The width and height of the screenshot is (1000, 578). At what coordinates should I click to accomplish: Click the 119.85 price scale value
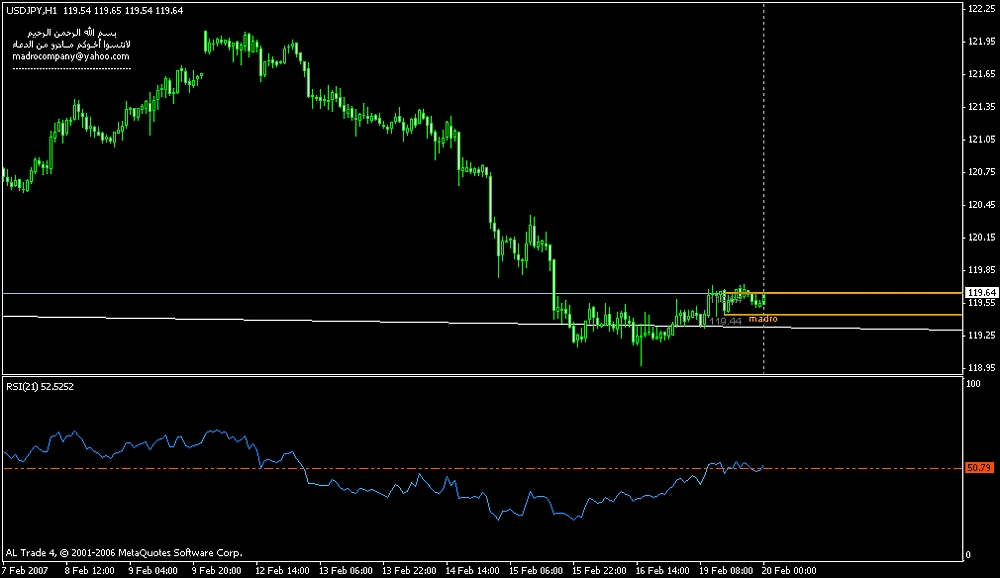tap(982, 270)
